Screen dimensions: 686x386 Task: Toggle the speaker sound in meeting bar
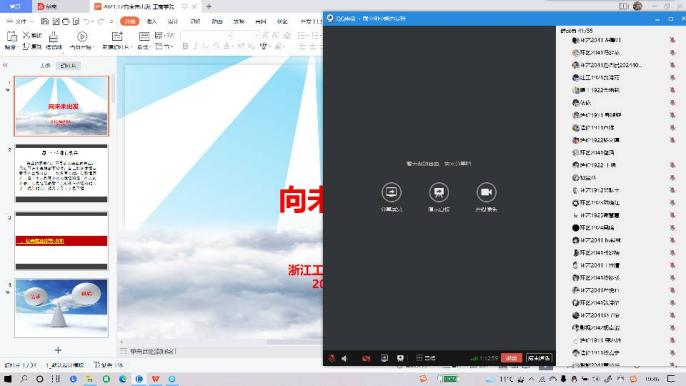345,358
